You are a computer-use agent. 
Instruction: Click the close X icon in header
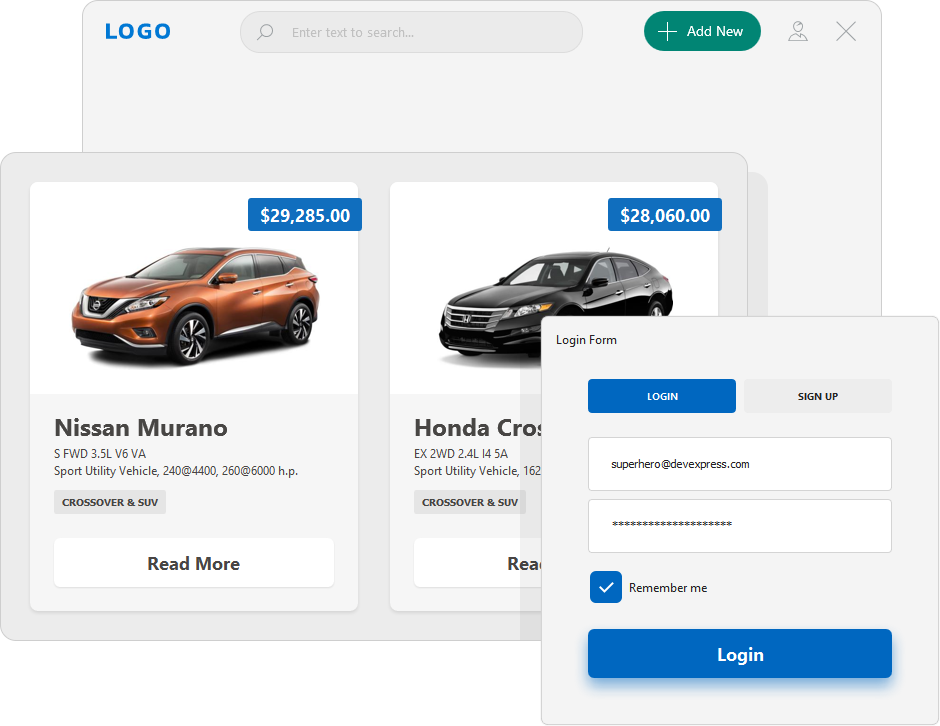(845, 31)
